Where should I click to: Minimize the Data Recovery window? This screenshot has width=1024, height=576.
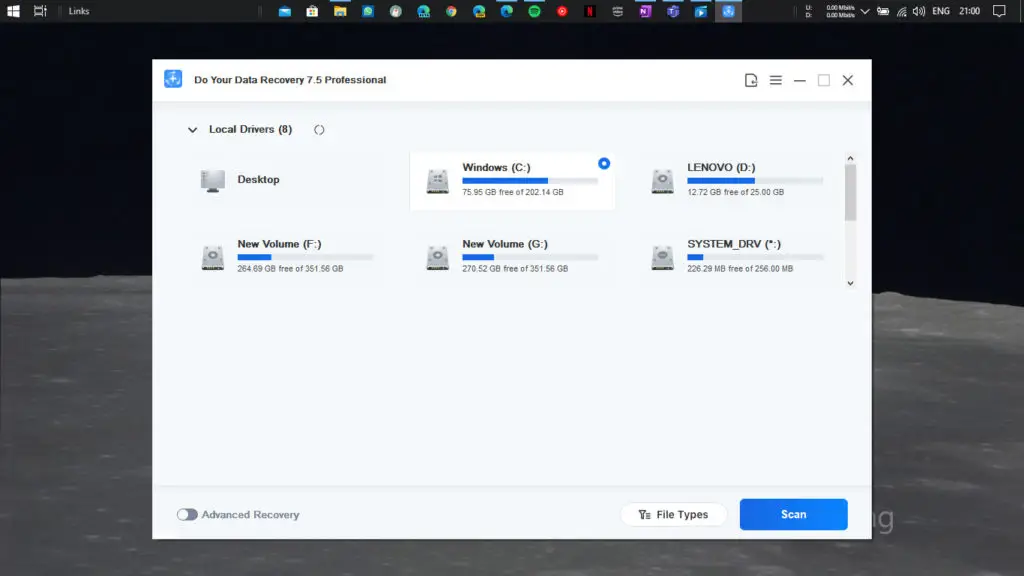(800, 80)
